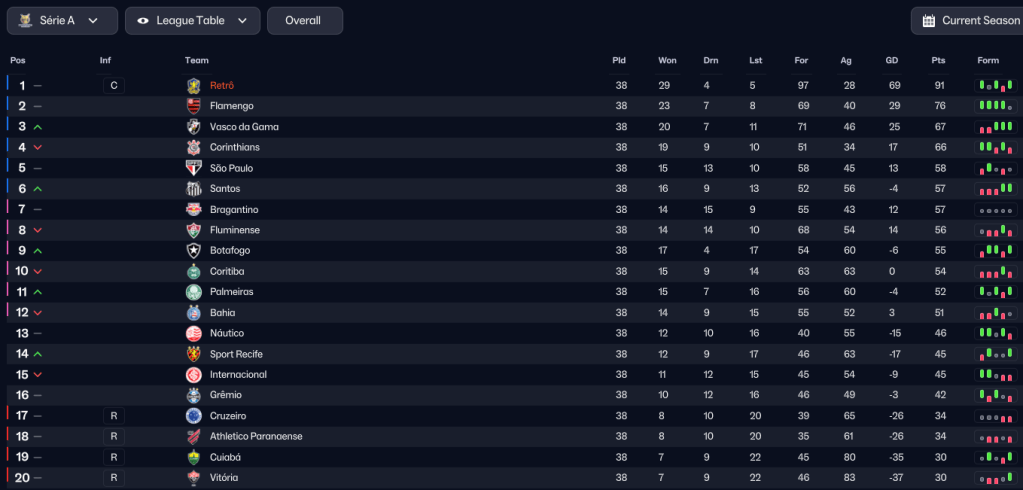Click the C champion info badge for Retrô

click(114, 85)
